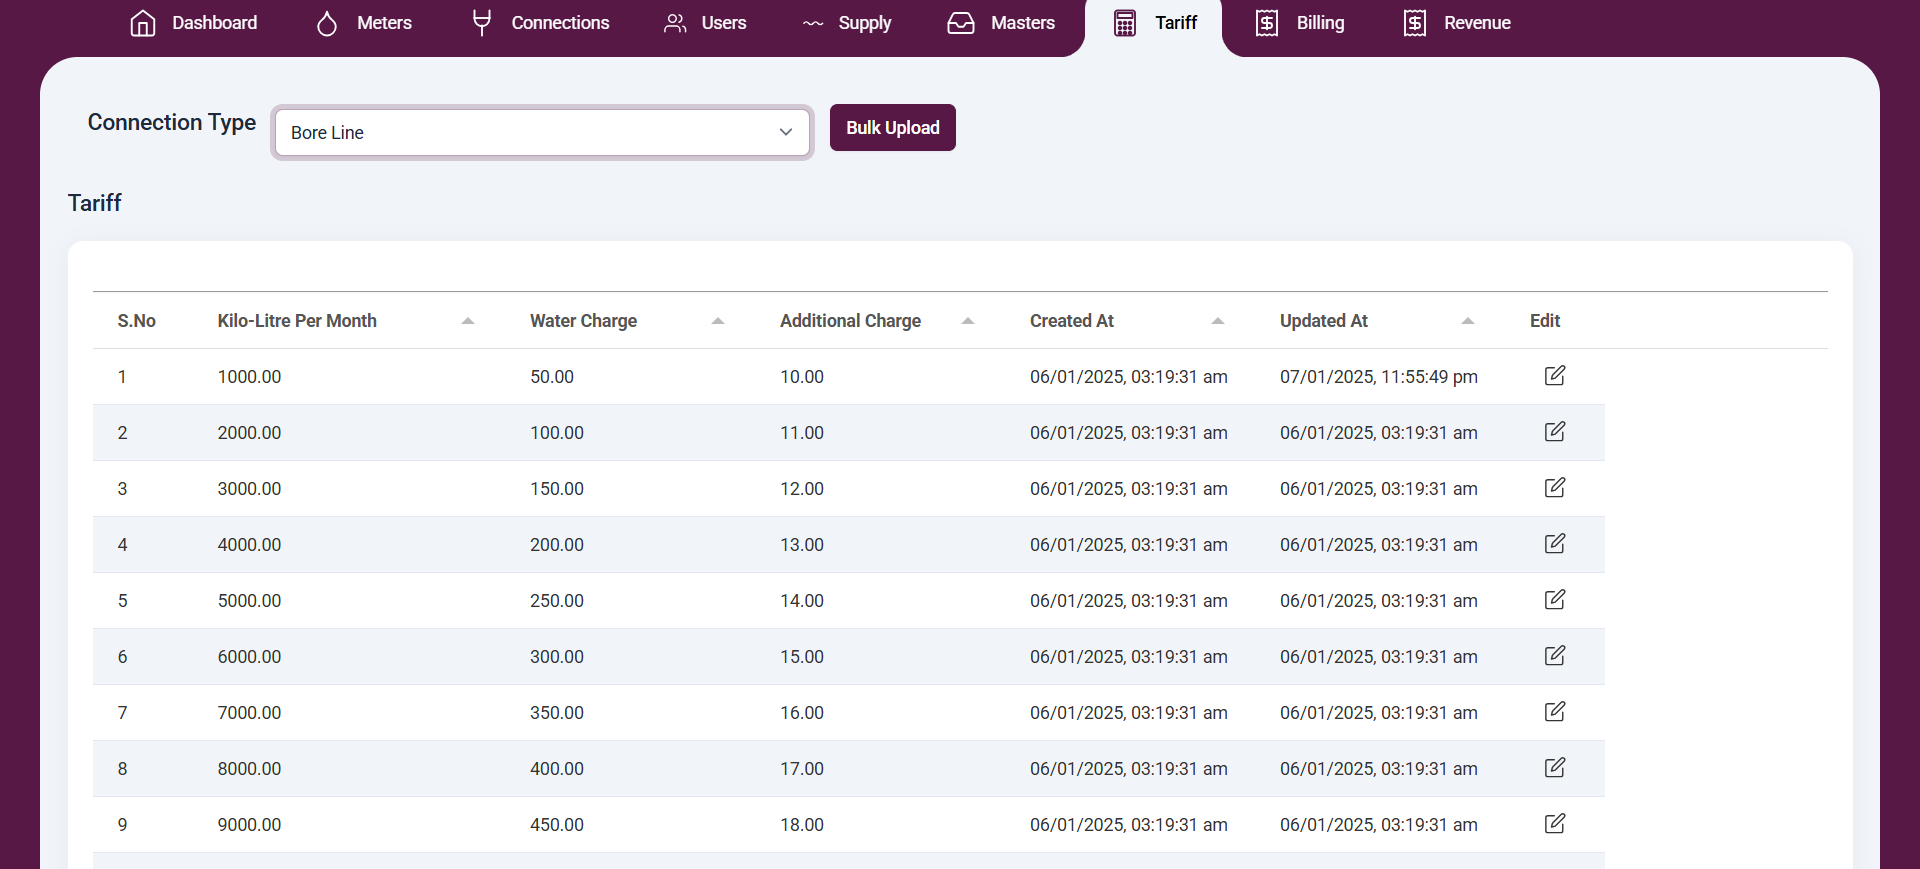
Task: Sort by Created At column arrow
Action: [x=1217, y=321]
